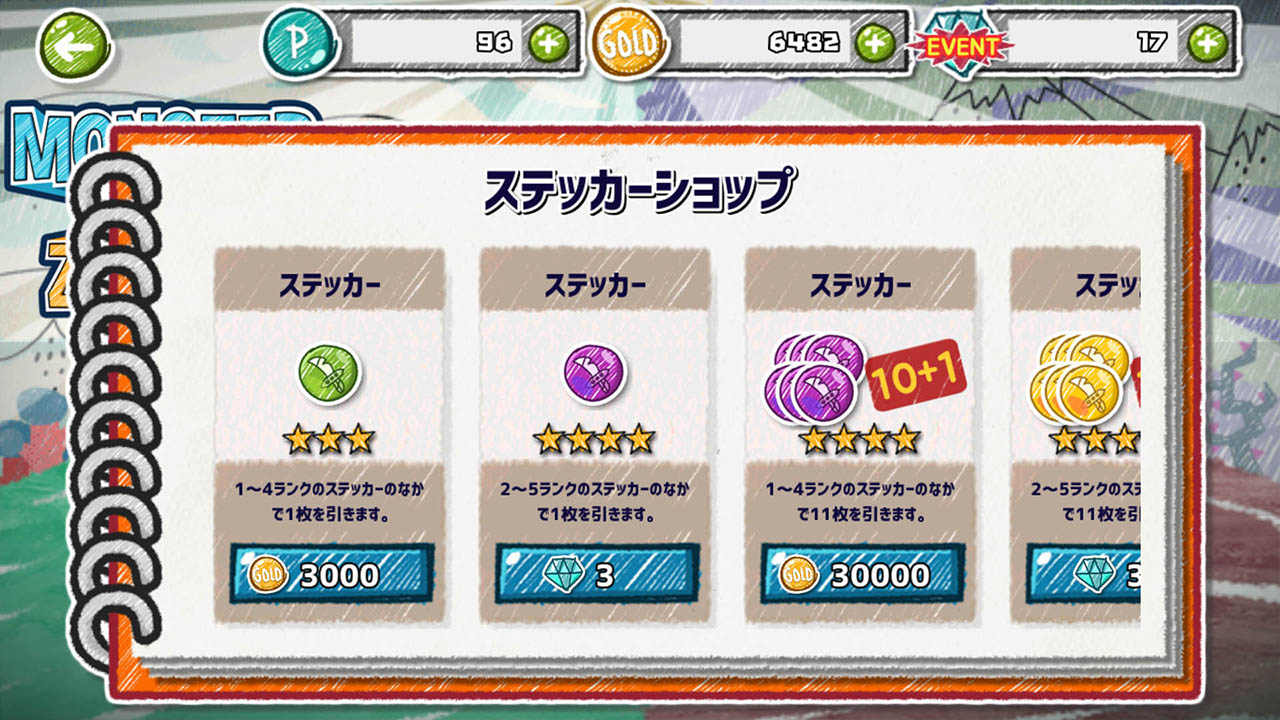Viewport: 1280px width, 720px height.
Task: Tap the green back arrow button
Action: pyautogui.click(x=74, y=45)
